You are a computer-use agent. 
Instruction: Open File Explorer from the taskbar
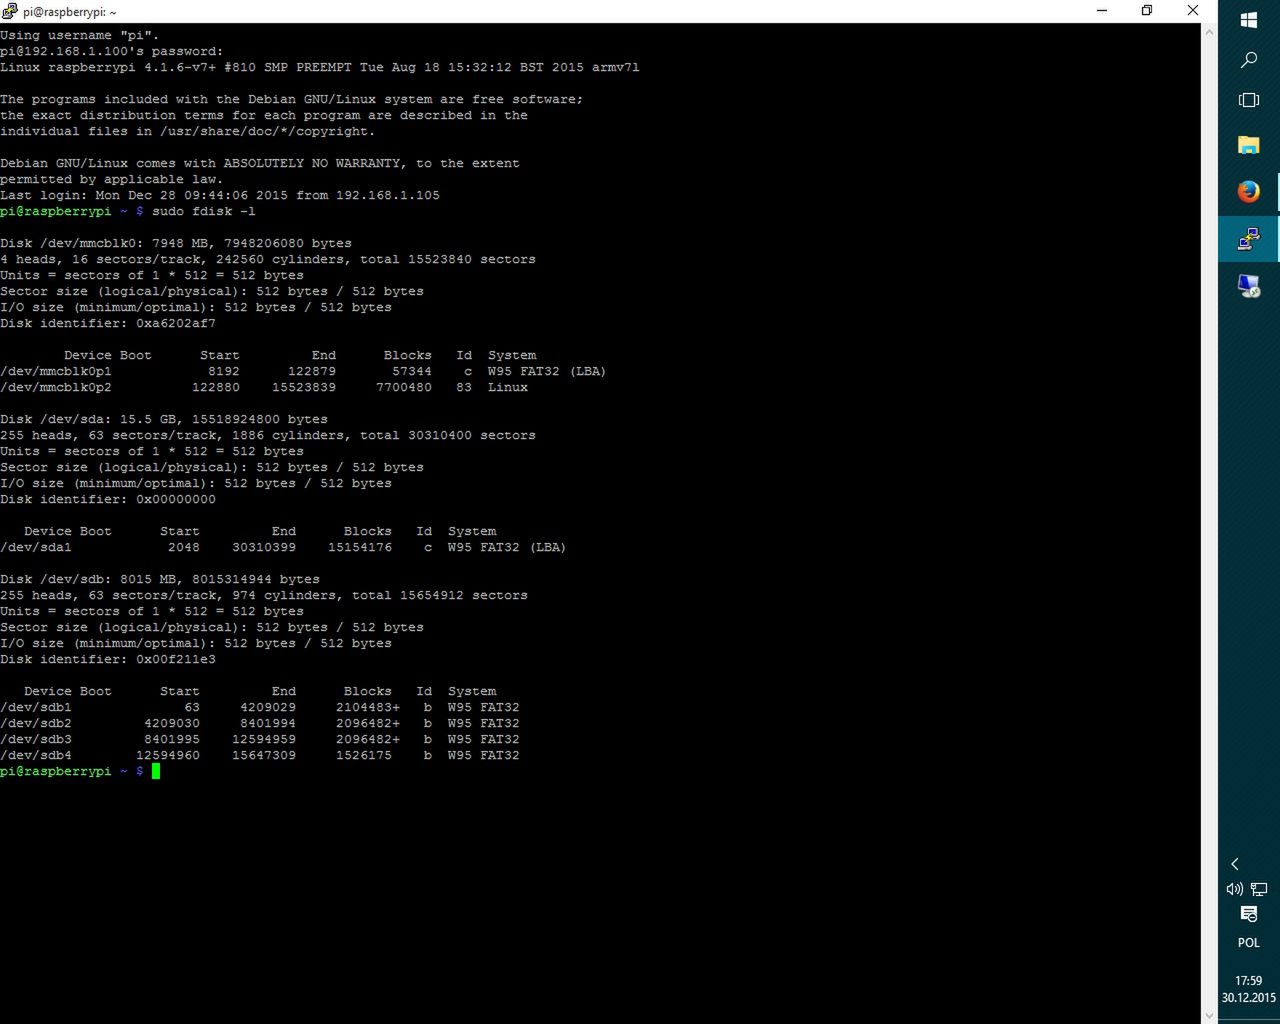click(1249, 145)
